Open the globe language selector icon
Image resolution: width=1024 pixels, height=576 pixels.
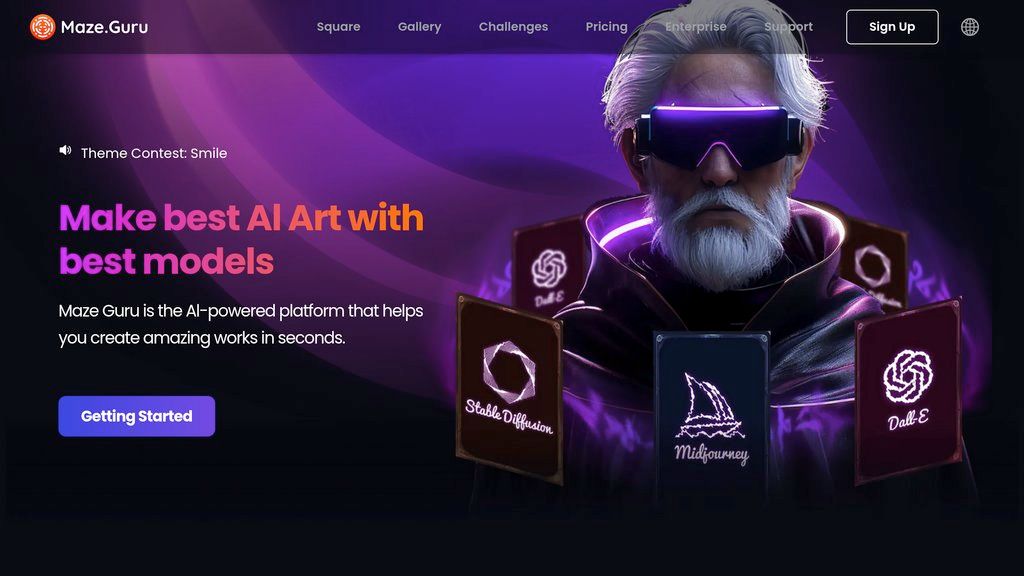(x=970, y=27)
